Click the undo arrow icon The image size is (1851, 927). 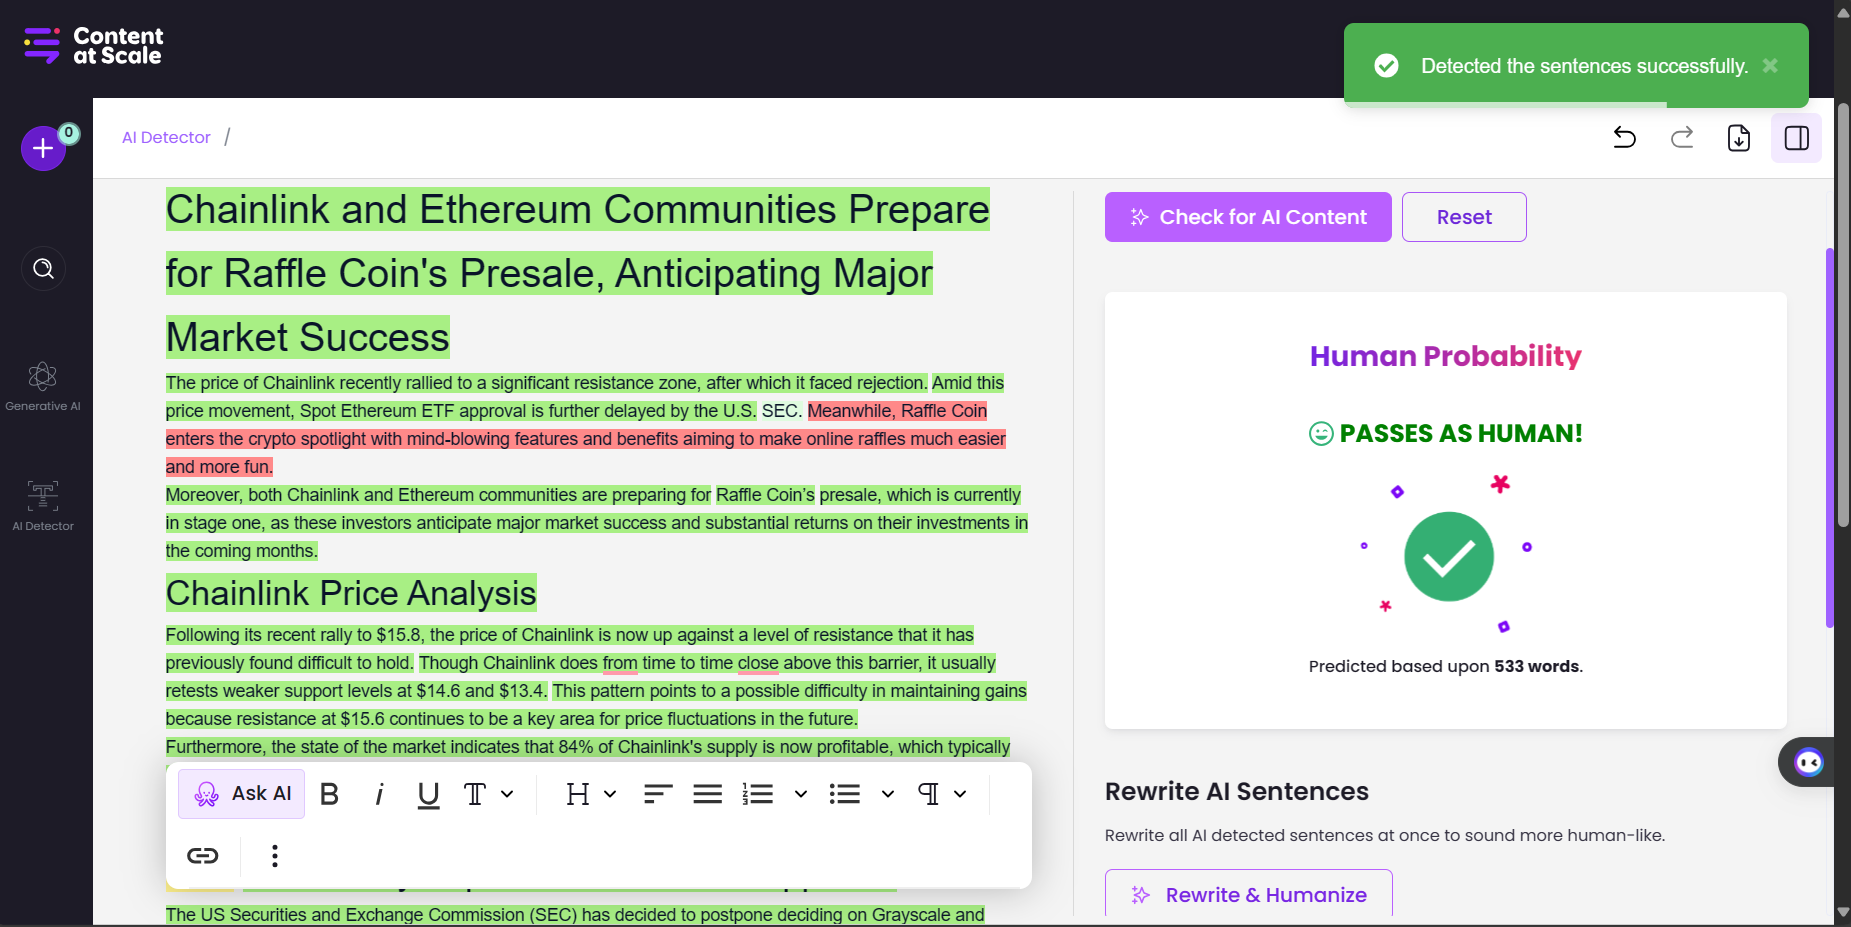point(1625,138)
